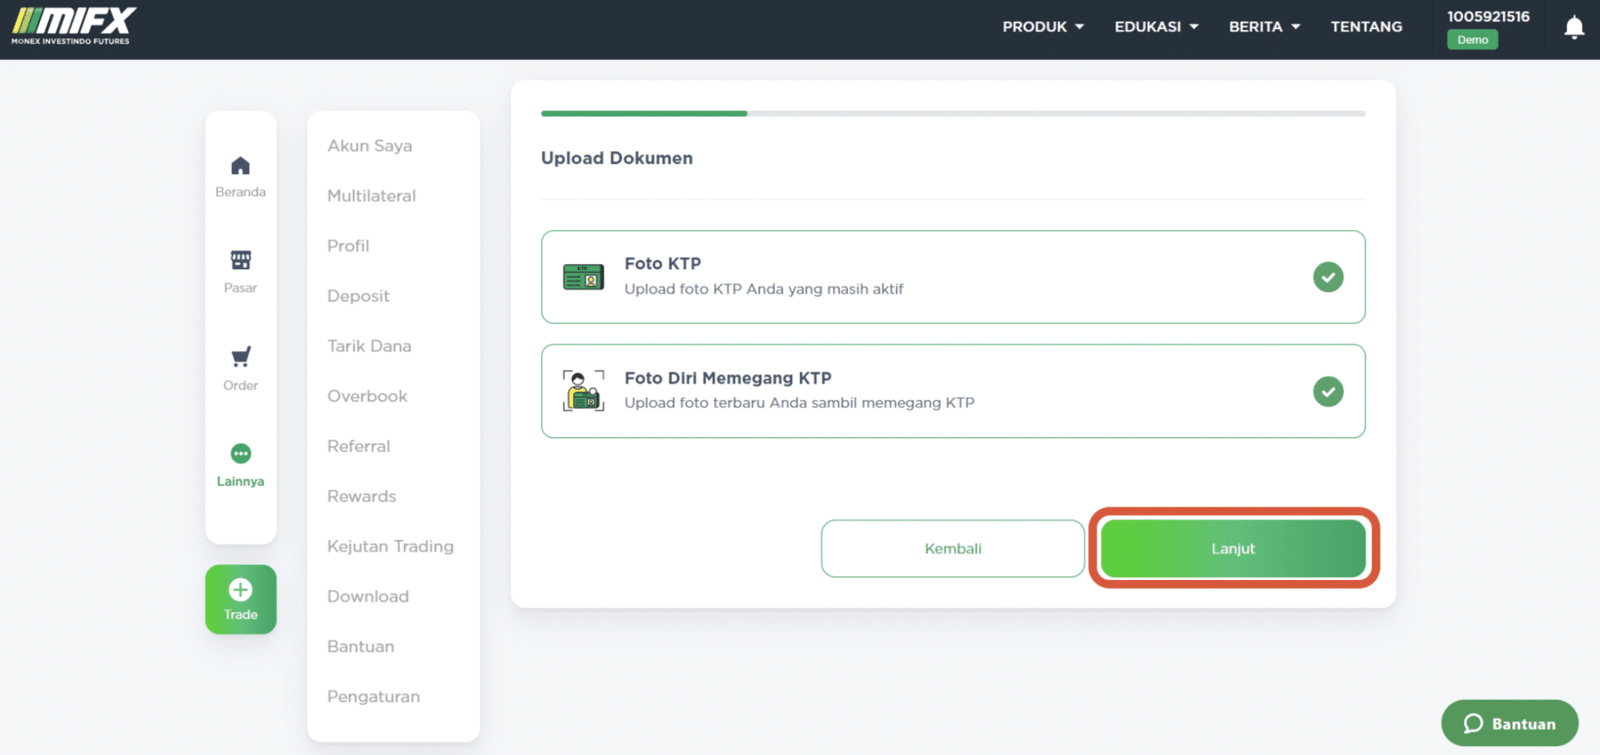1600x755 pixels.
Task: Open Tarik Dana menu item
Action: (x=369, y=346)
